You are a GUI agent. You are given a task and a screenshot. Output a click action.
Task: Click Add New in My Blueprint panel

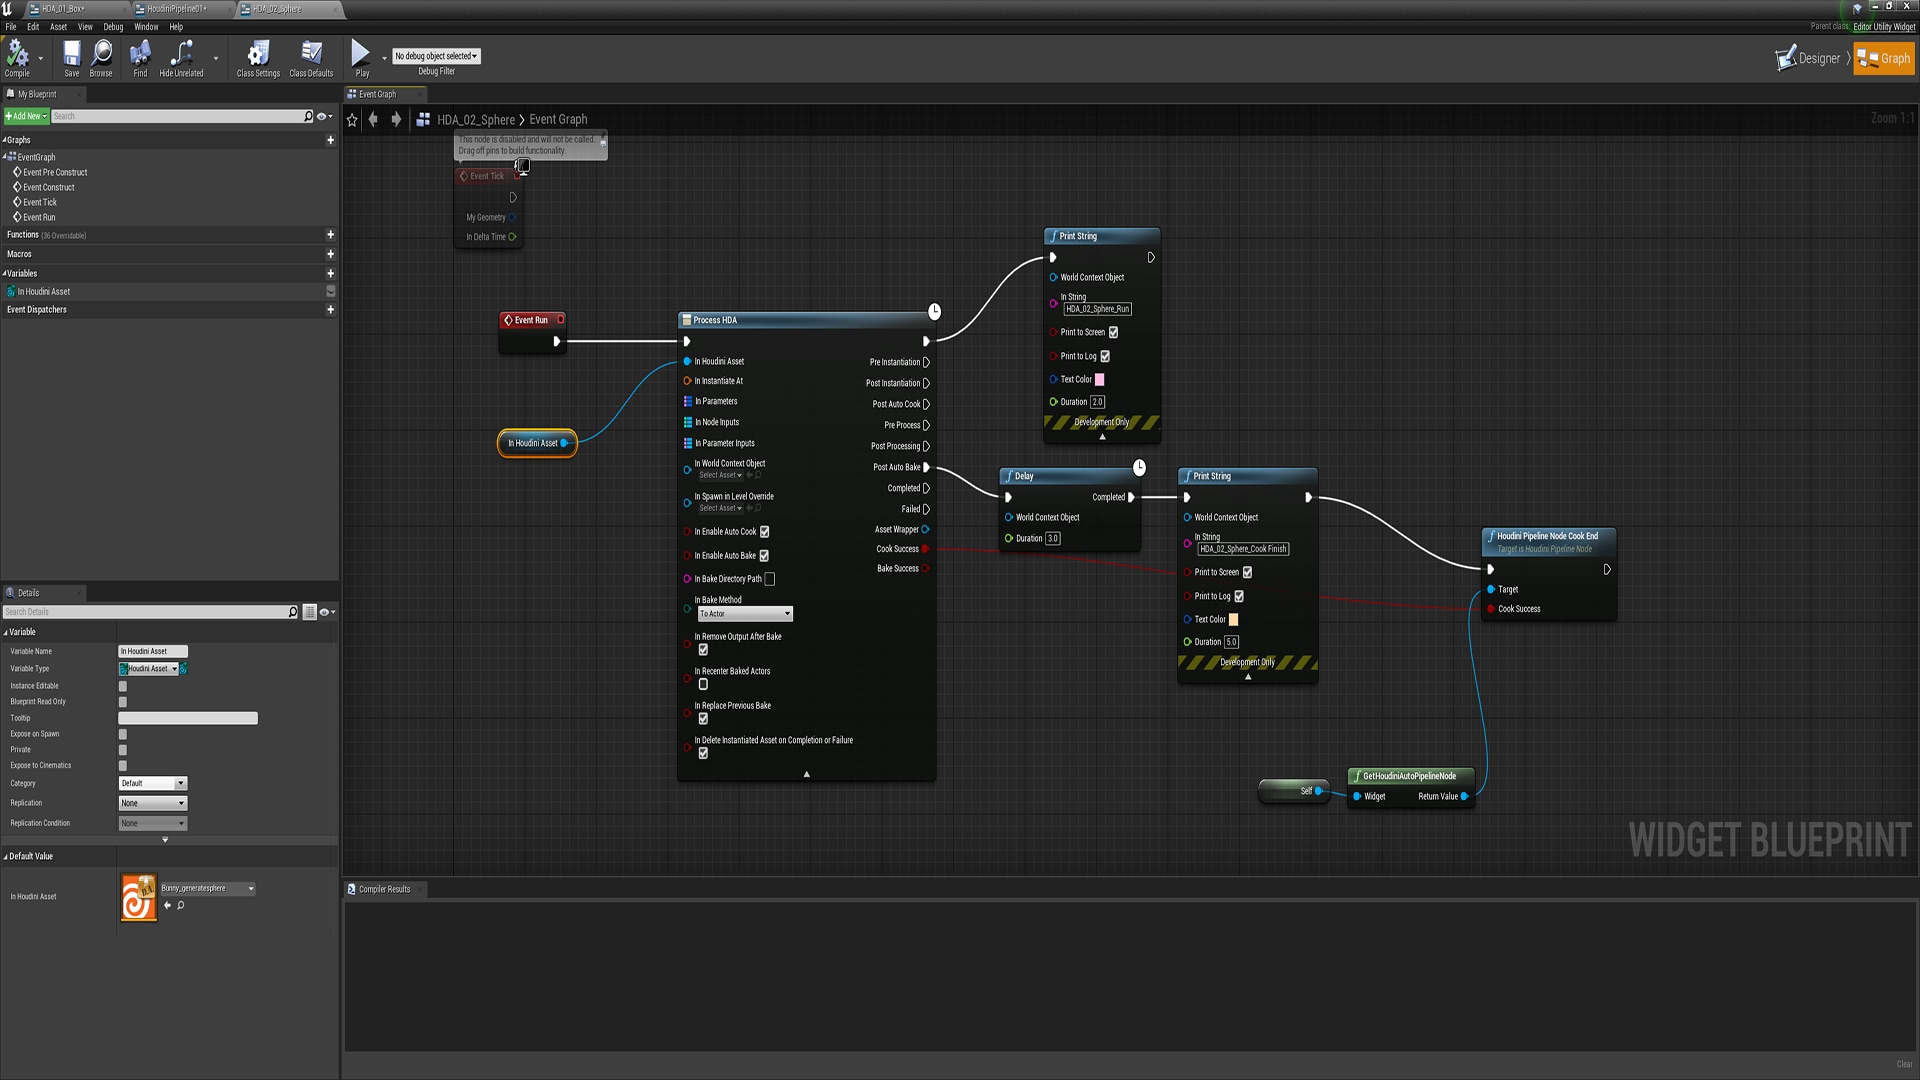[24, 115]
